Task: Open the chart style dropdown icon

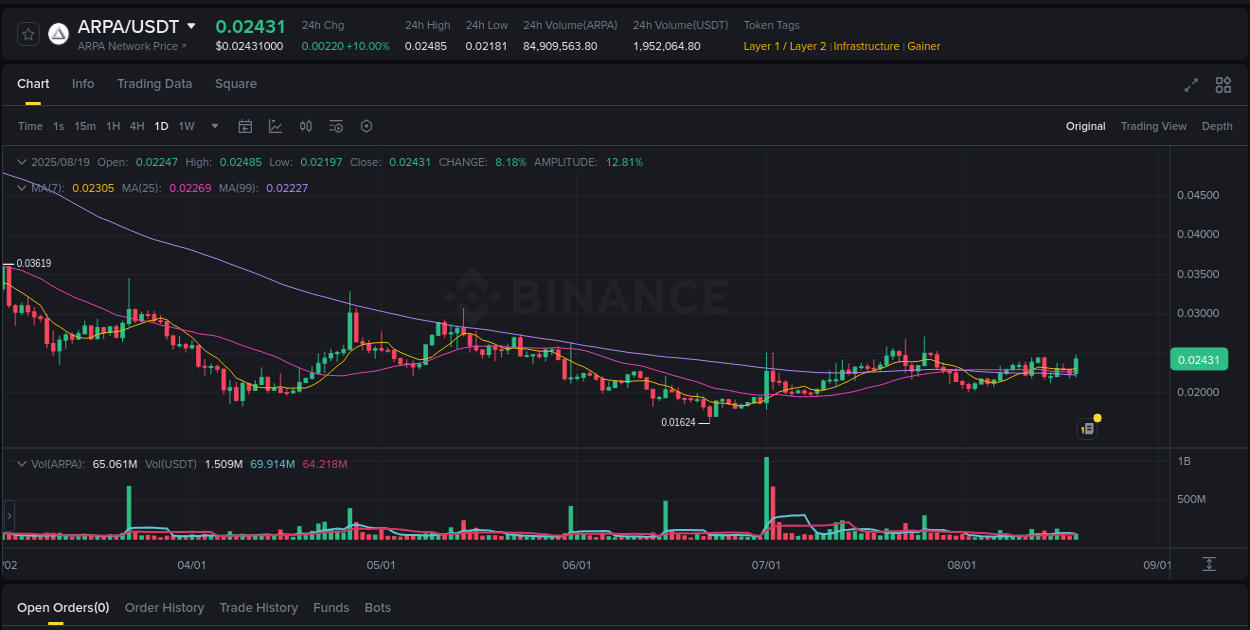Action: (x=274, y=126)
